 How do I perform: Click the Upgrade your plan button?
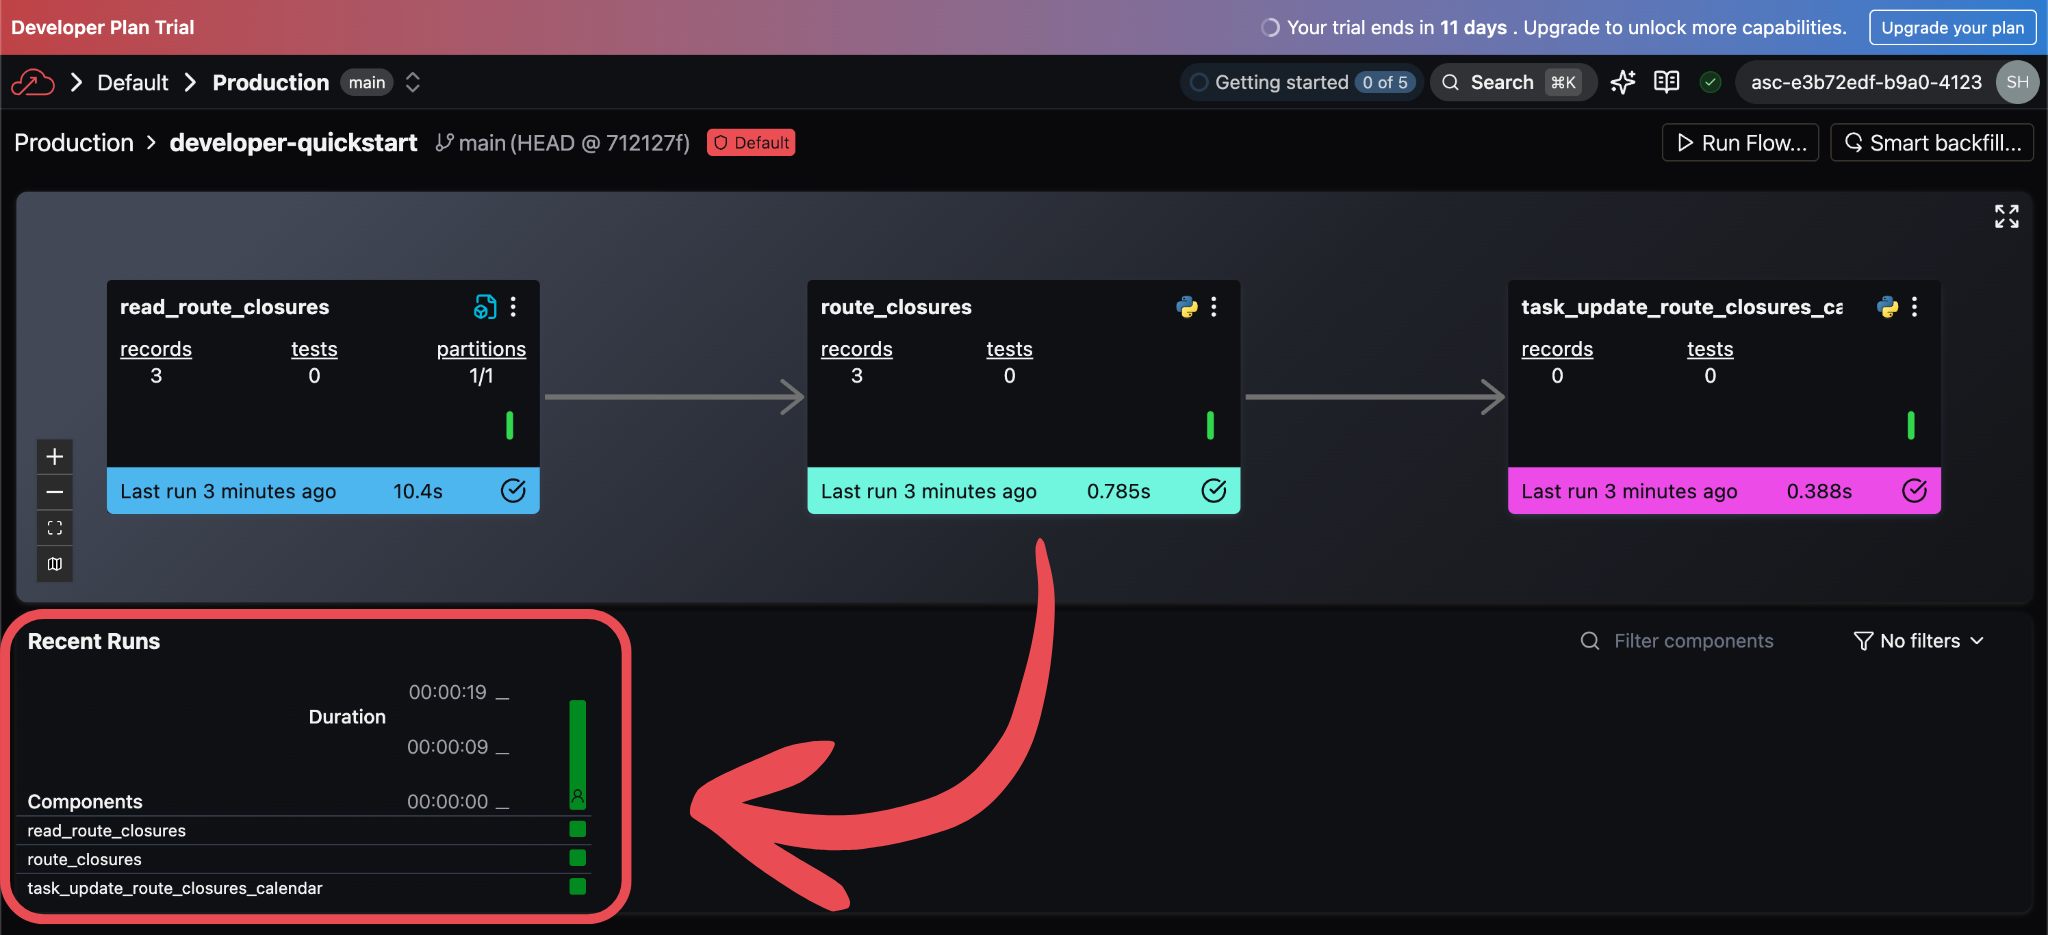pyautogui.click(x=1952, y=27)
